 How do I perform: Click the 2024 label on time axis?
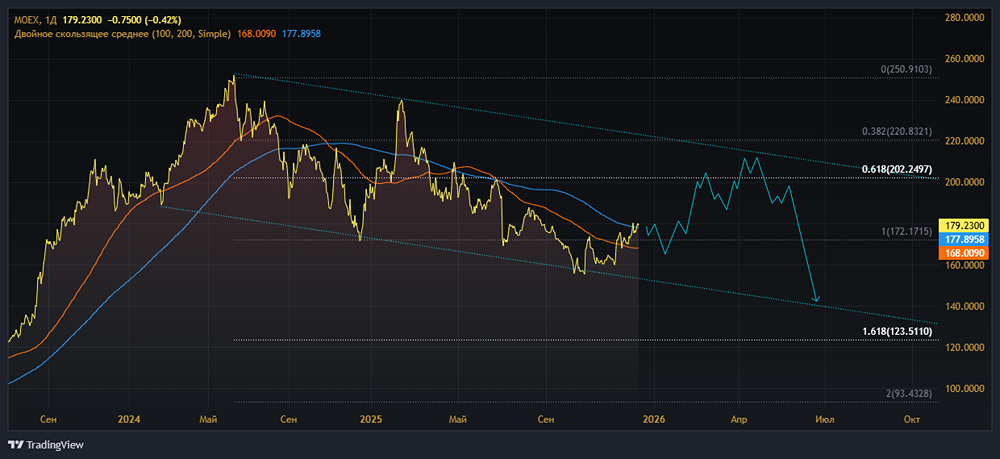pos(129,419)
